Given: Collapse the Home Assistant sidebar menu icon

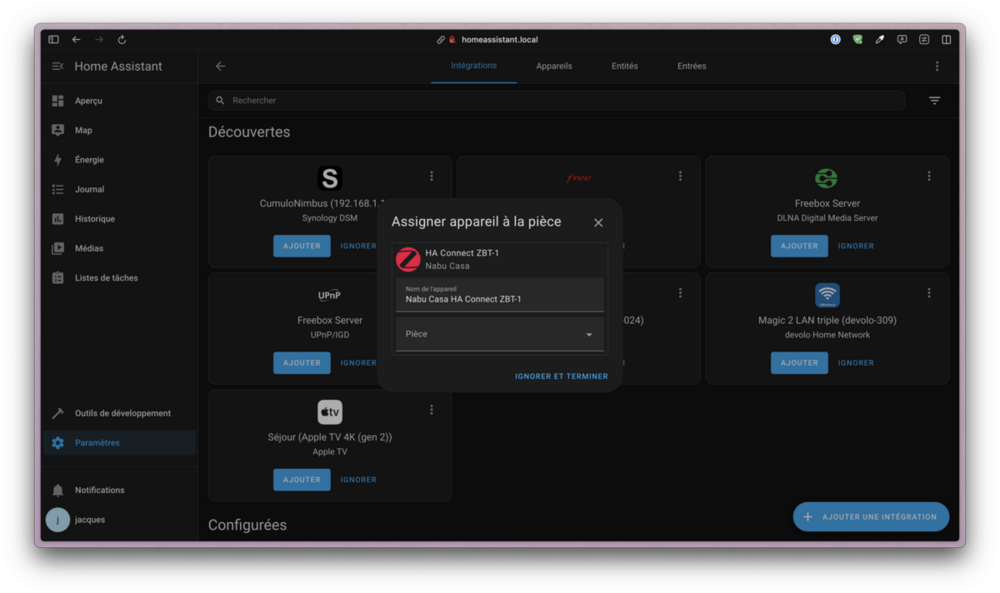Looking at the screenshot, I should (57, 66).
